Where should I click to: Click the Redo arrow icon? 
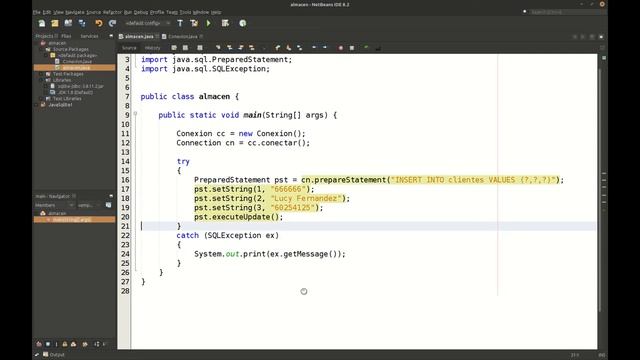coord(113,23)
